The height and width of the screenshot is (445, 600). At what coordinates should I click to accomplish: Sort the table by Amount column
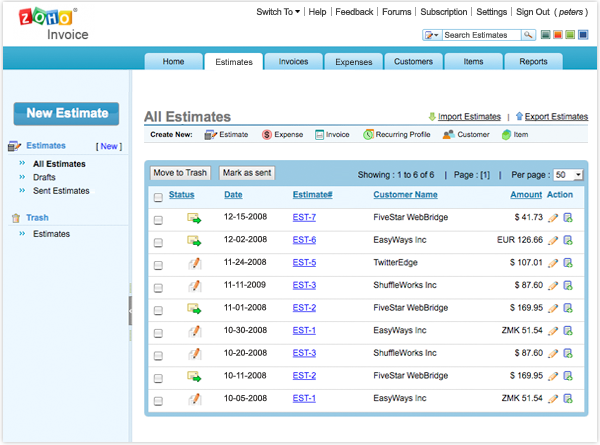(x=526, y=195)
